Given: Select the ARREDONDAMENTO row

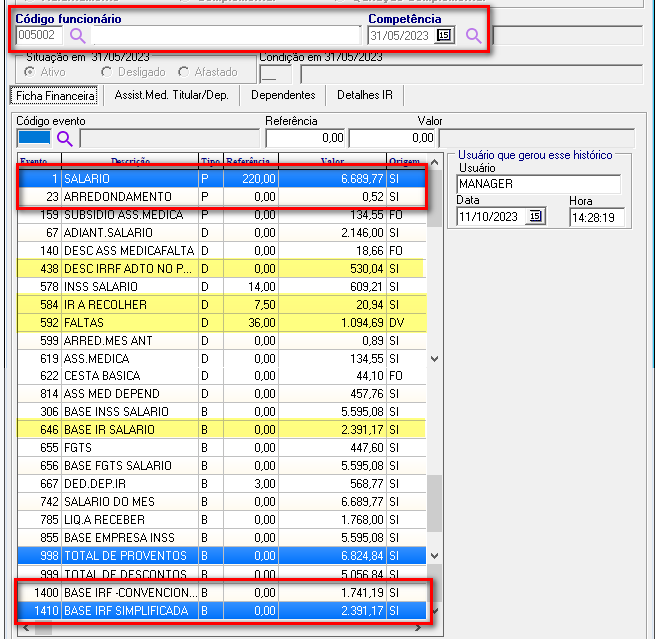Looking at the screenshot, I should 221,197.
